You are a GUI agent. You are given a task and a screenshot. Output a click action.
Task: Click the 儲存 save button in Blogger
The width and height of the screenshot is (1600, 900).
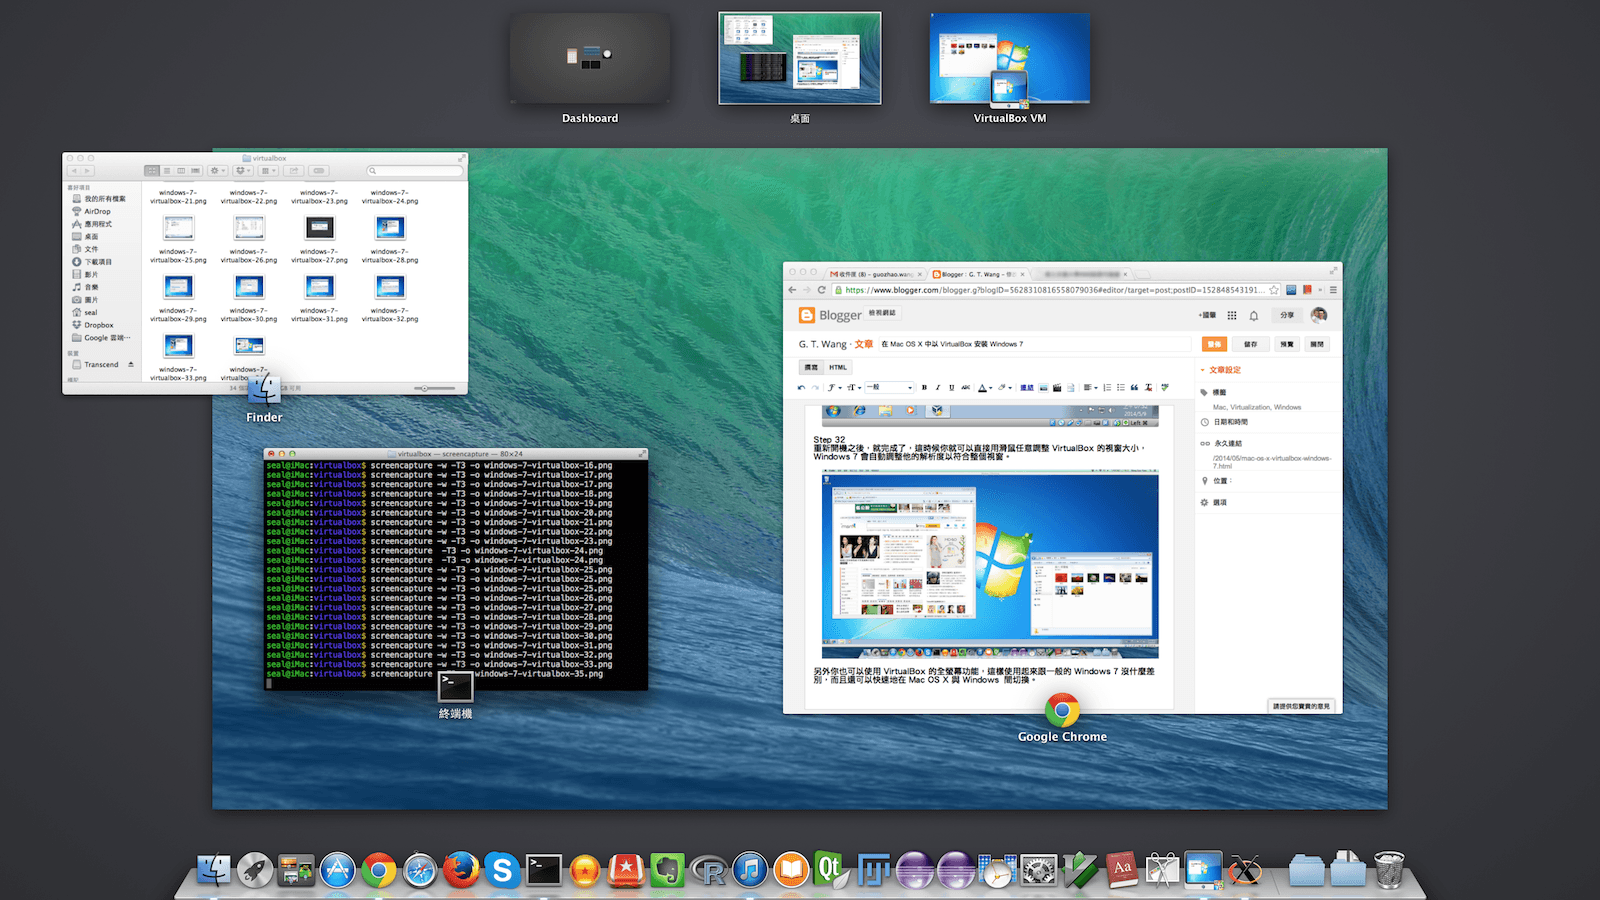tap(1250, 344)
